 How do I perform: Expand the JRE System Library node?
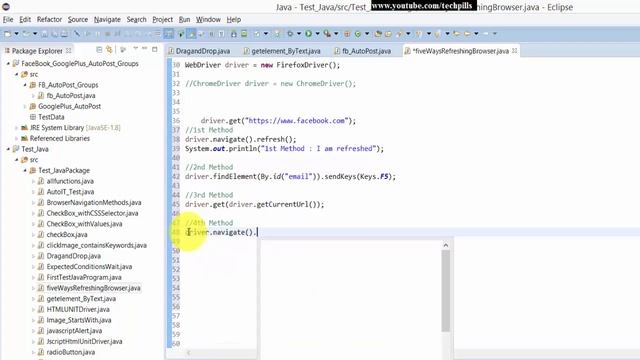[x=16, y=128]
